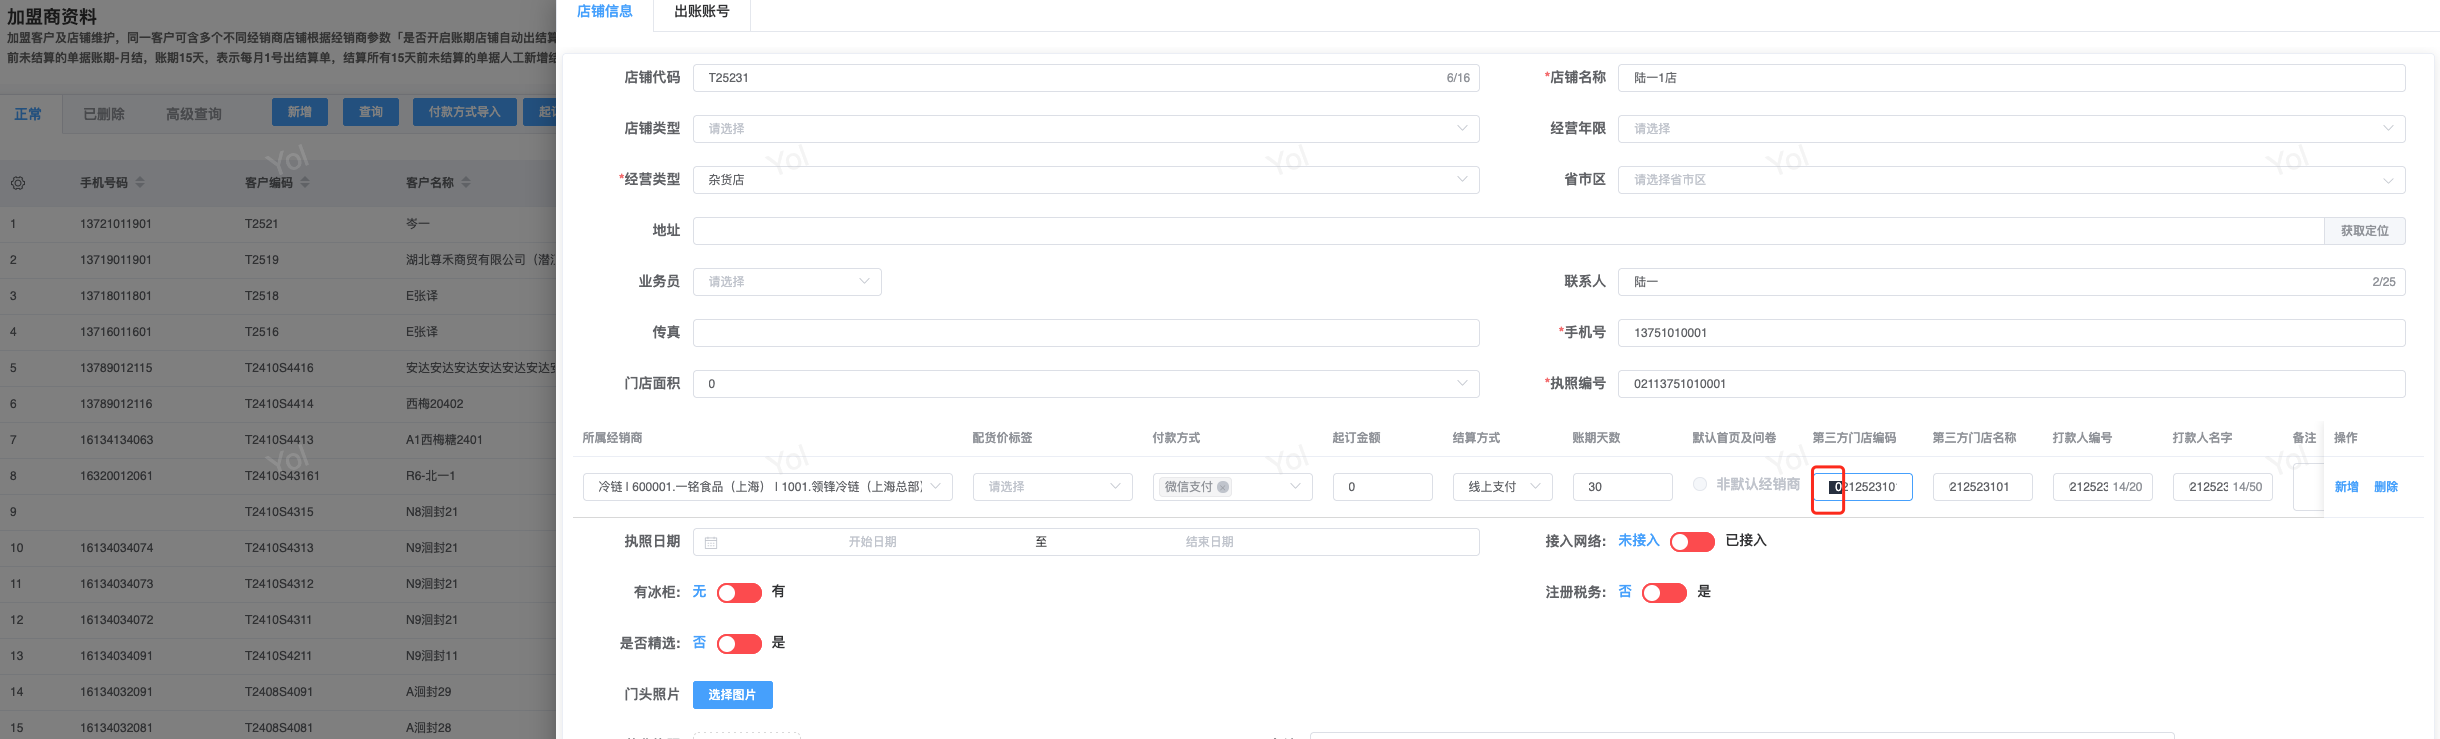Remove the 微信支付 tag from 付款方式
The image size is (2440, 739).
[1223, 487]
